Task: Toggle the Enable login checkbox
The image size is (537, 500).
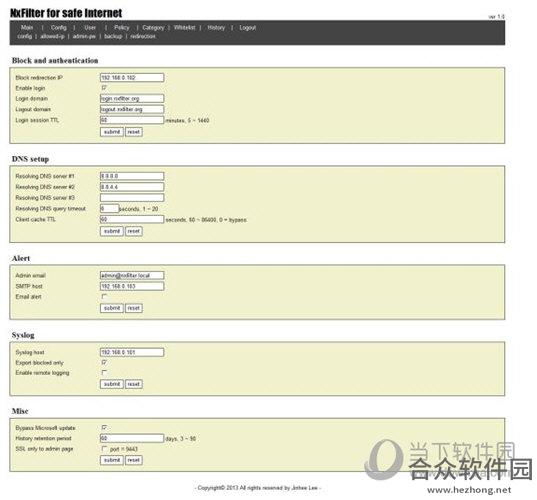Action: coord(104,88)
